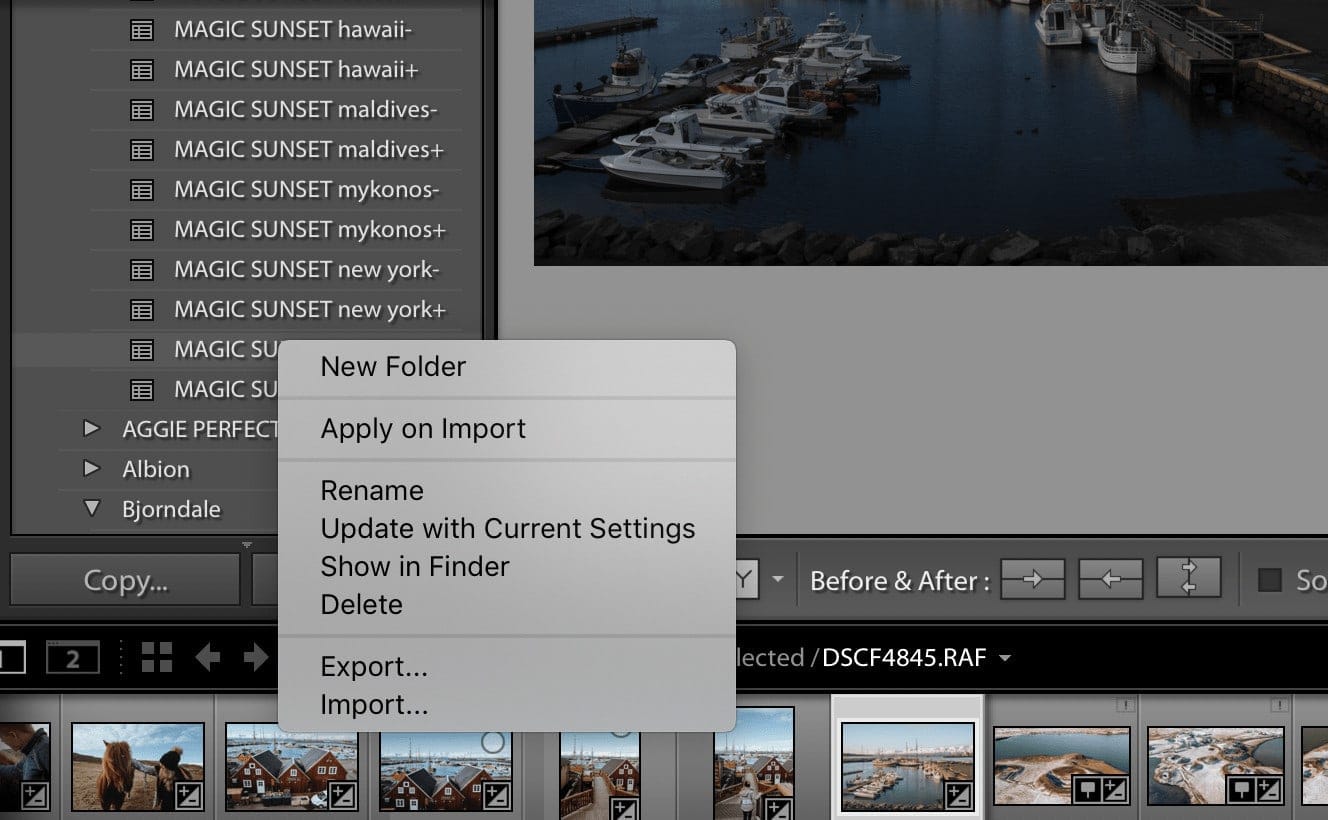
Task: Switch to secondary display 2 icon
Action: pos(72,658)
